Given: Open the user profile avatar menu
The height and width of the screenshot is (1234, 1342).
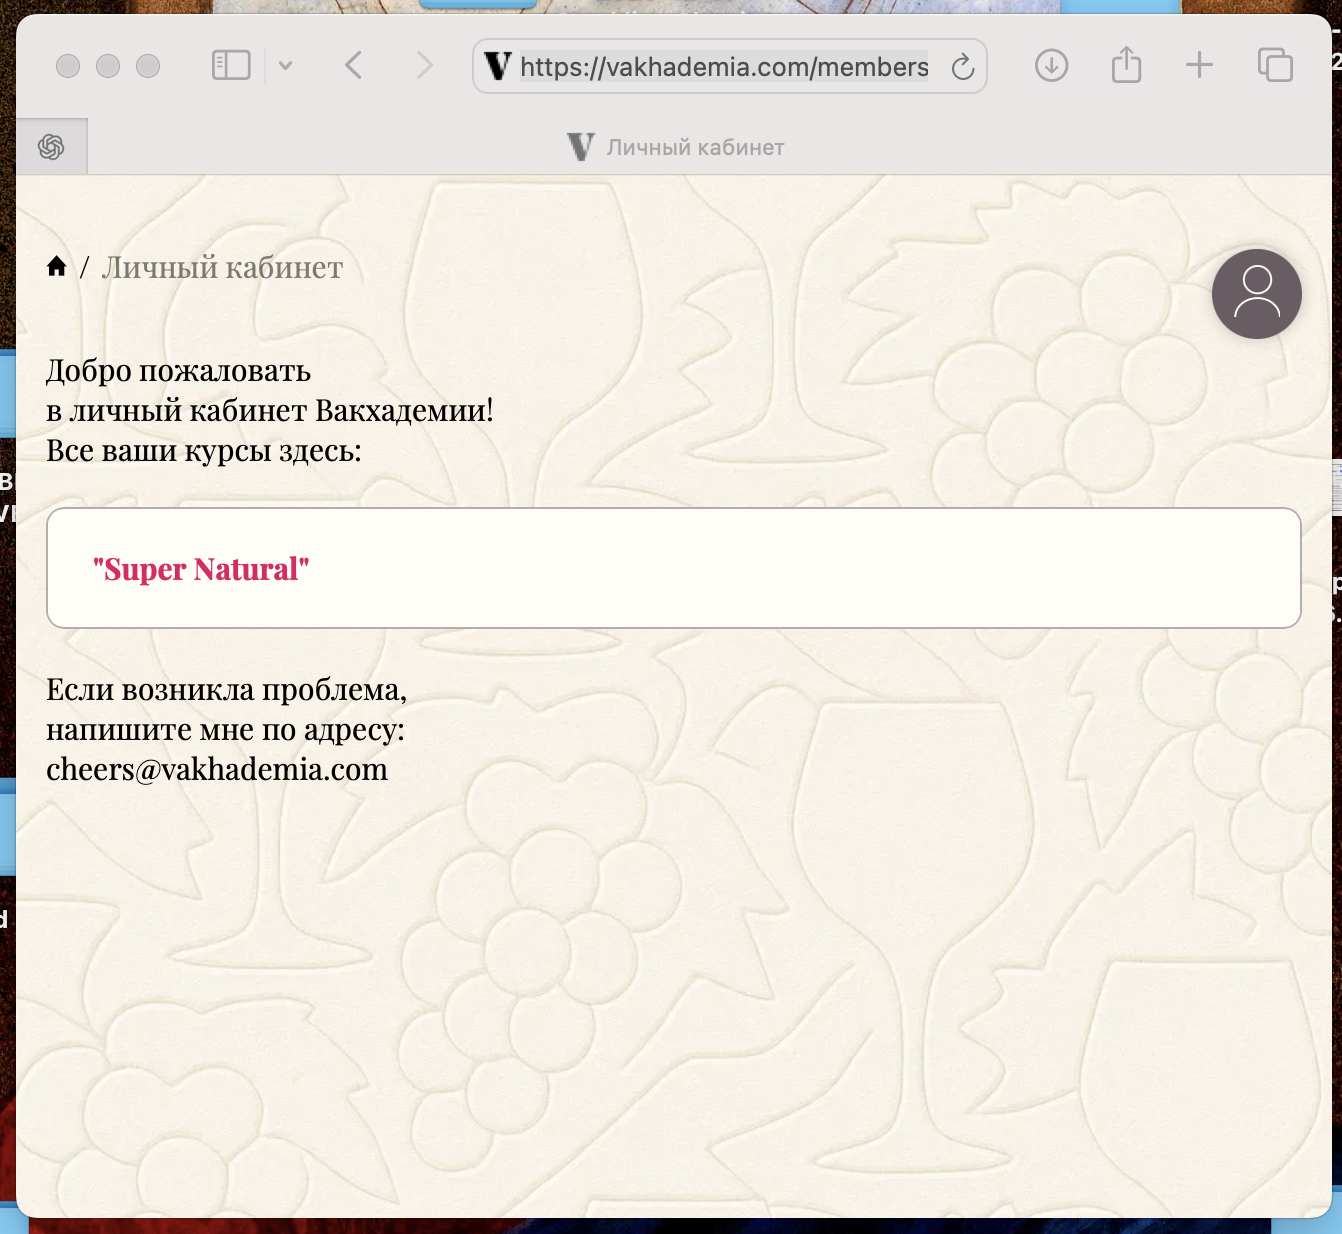Looking at the screenshot, I should coord(1256,294).
